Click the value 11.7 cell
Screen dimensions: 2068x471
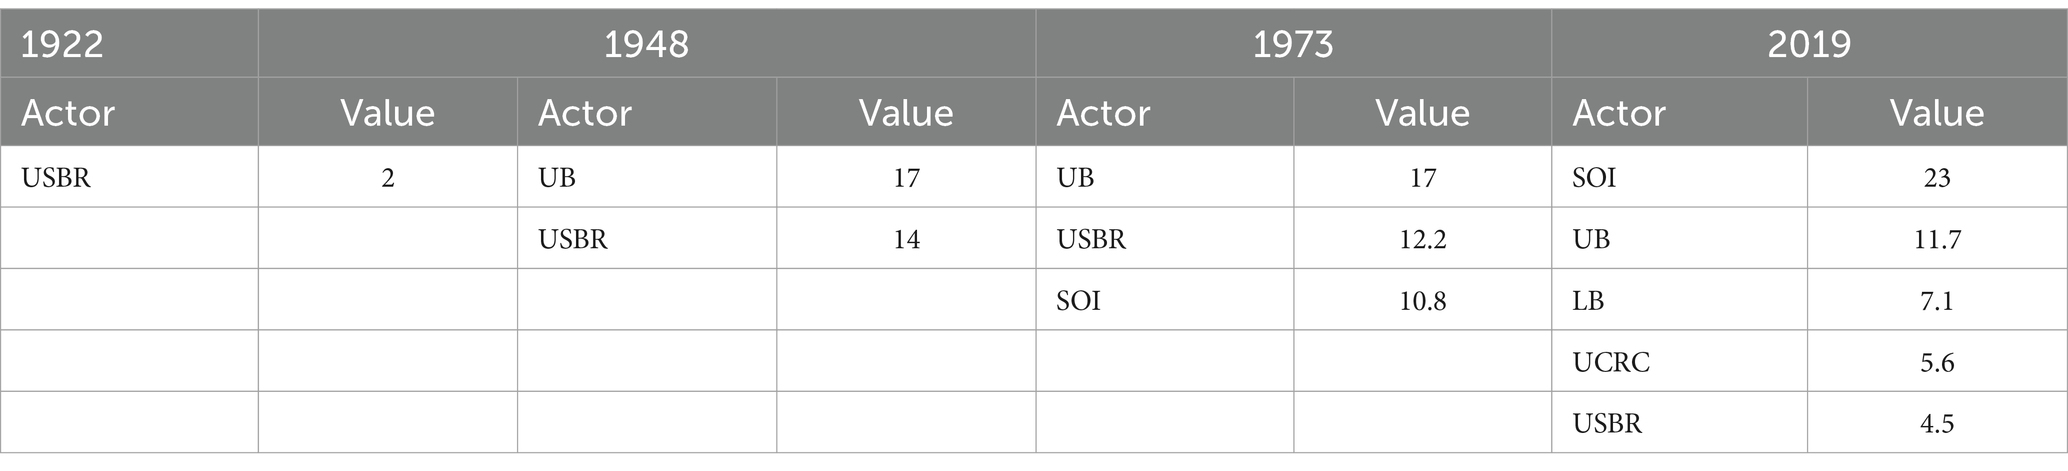pos(1937,239)
